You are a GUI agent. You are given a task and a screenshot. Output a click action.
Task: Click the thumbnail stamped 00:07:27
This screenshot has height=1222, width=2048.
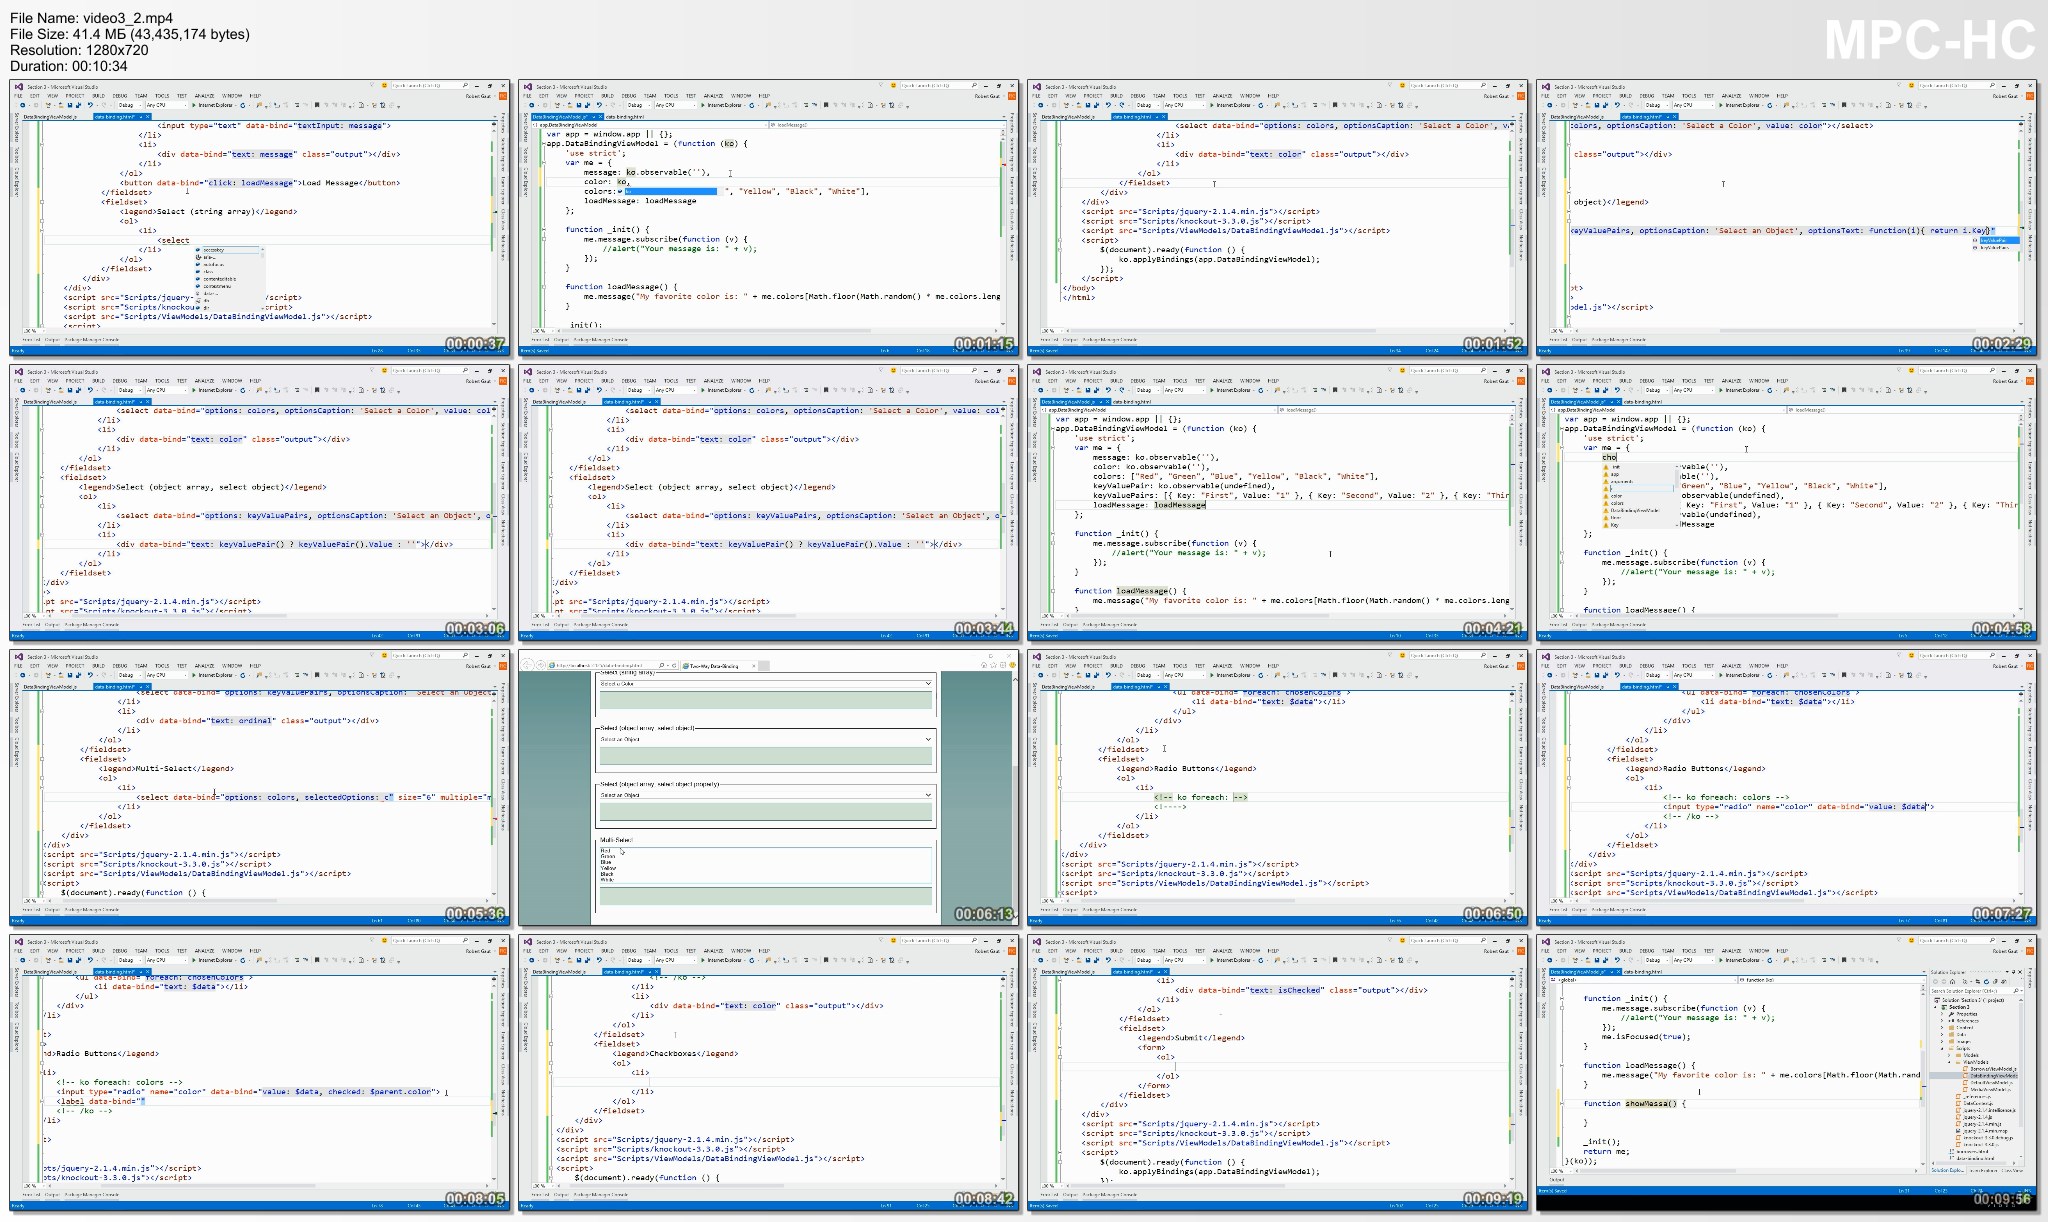[x=1787, y=788]
